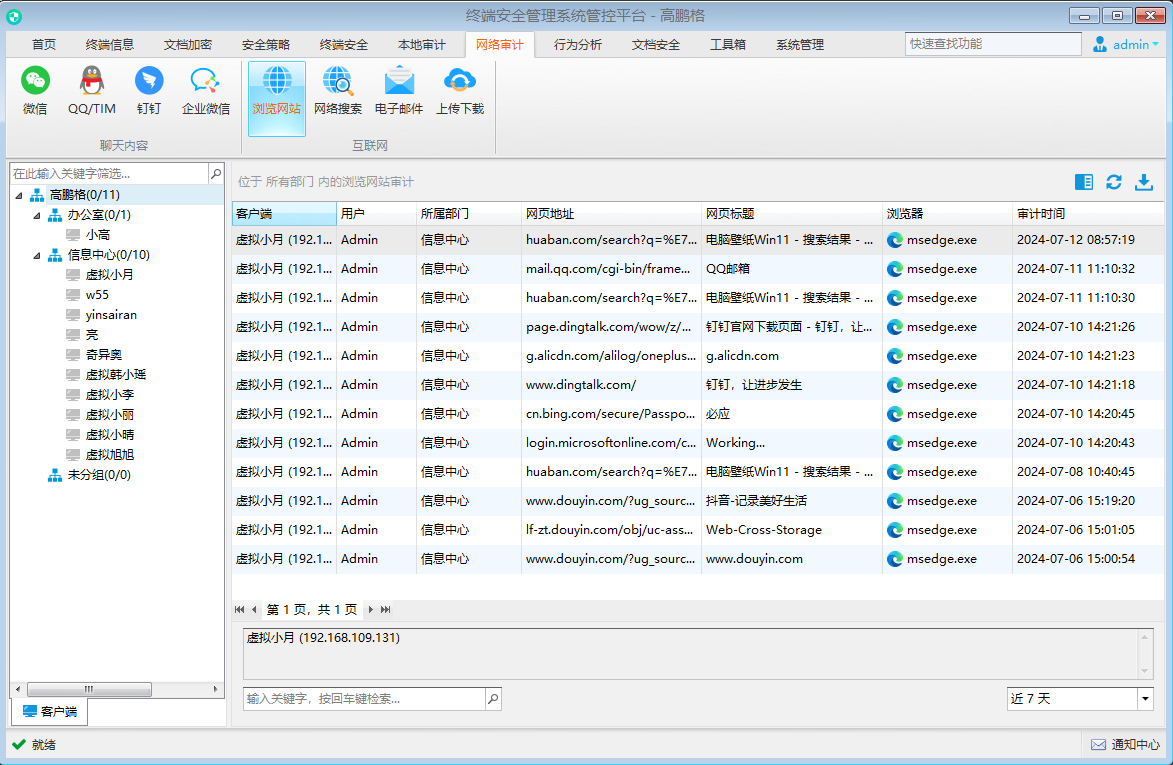Select the yinsairan client in tree
This screenshot has height=765, width=1173.
pos(111,315)
